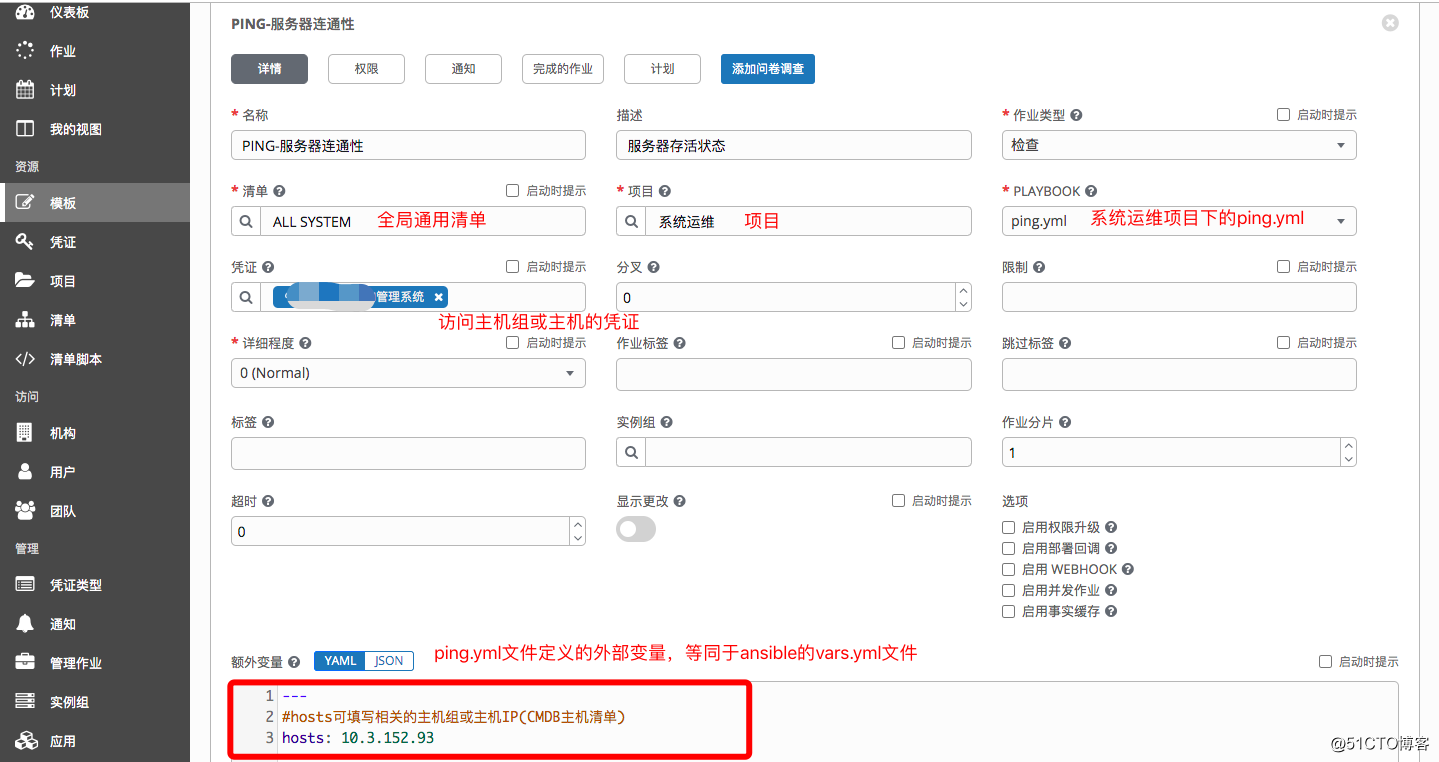Click the 凭证类型 list icon
Image resolution: width=1439 pixels, height=762 pixels.
pos(25,585)
